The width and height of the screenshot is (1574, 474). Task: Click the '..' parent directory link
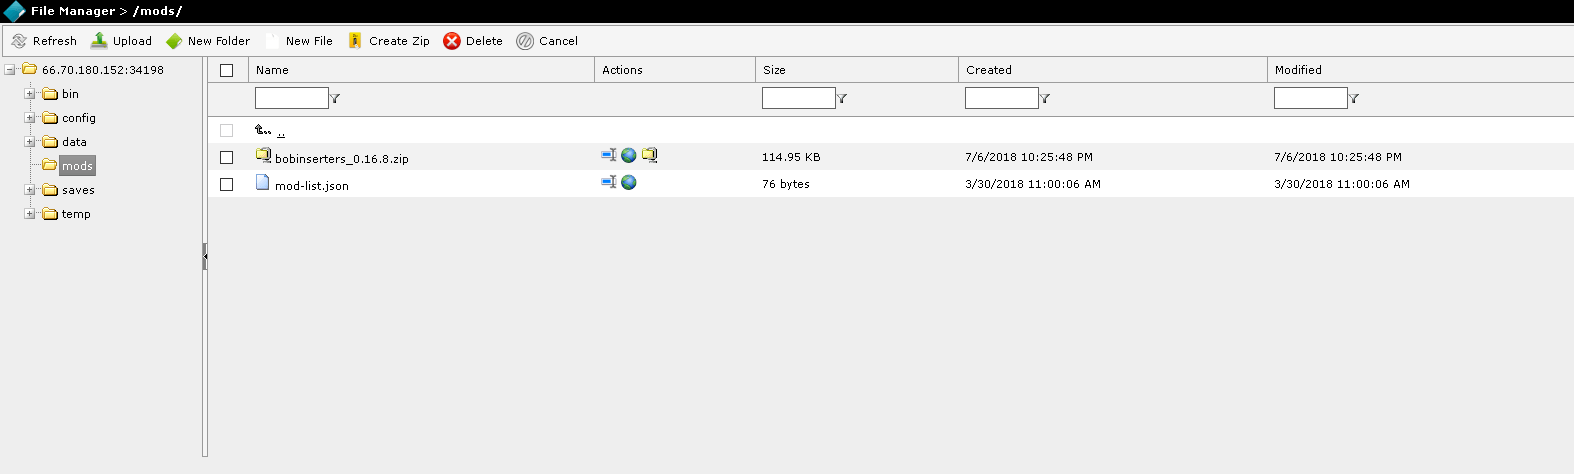(x=281, y=132)
